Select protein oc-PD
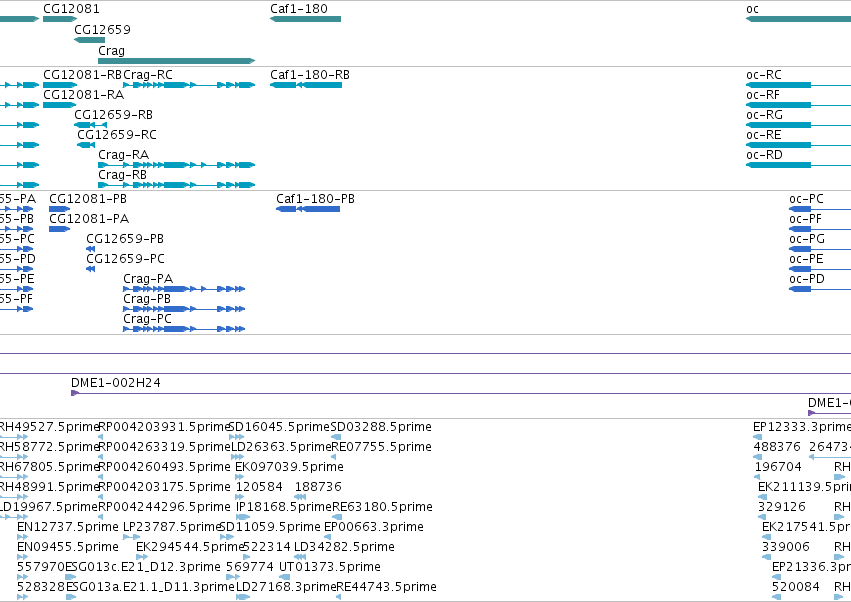Screen dimensions: 851x602 pyautogui.click(x=820, y=289)
